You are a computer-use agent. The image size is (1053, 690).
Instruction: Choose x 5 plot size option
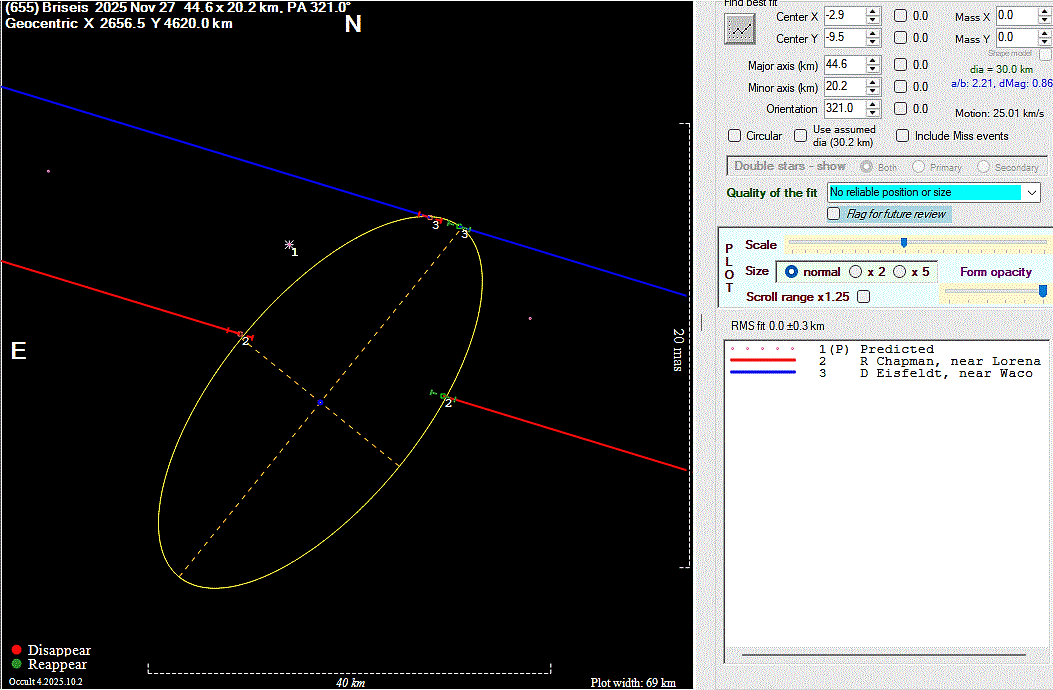click(899, 272)
